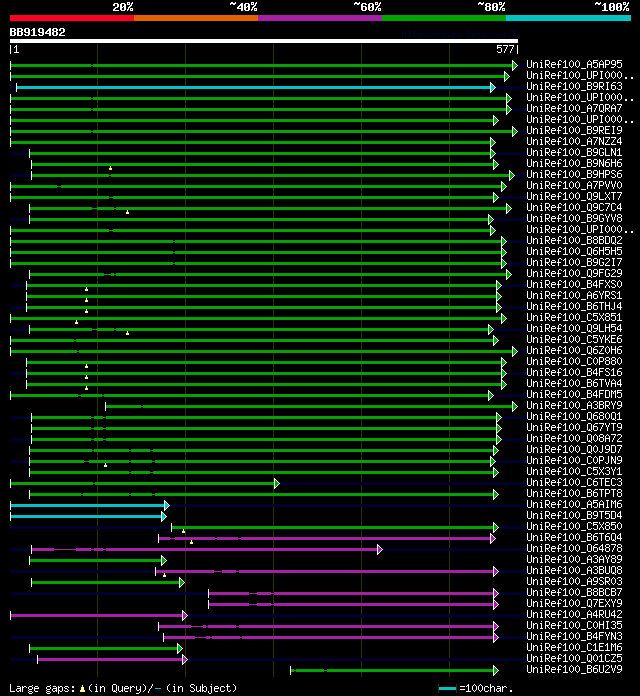Screen dimensions: 640x696
Task: Select hit UniRef100_A7NZZ4
Action: pyautogui.click(x=574, y=141)
